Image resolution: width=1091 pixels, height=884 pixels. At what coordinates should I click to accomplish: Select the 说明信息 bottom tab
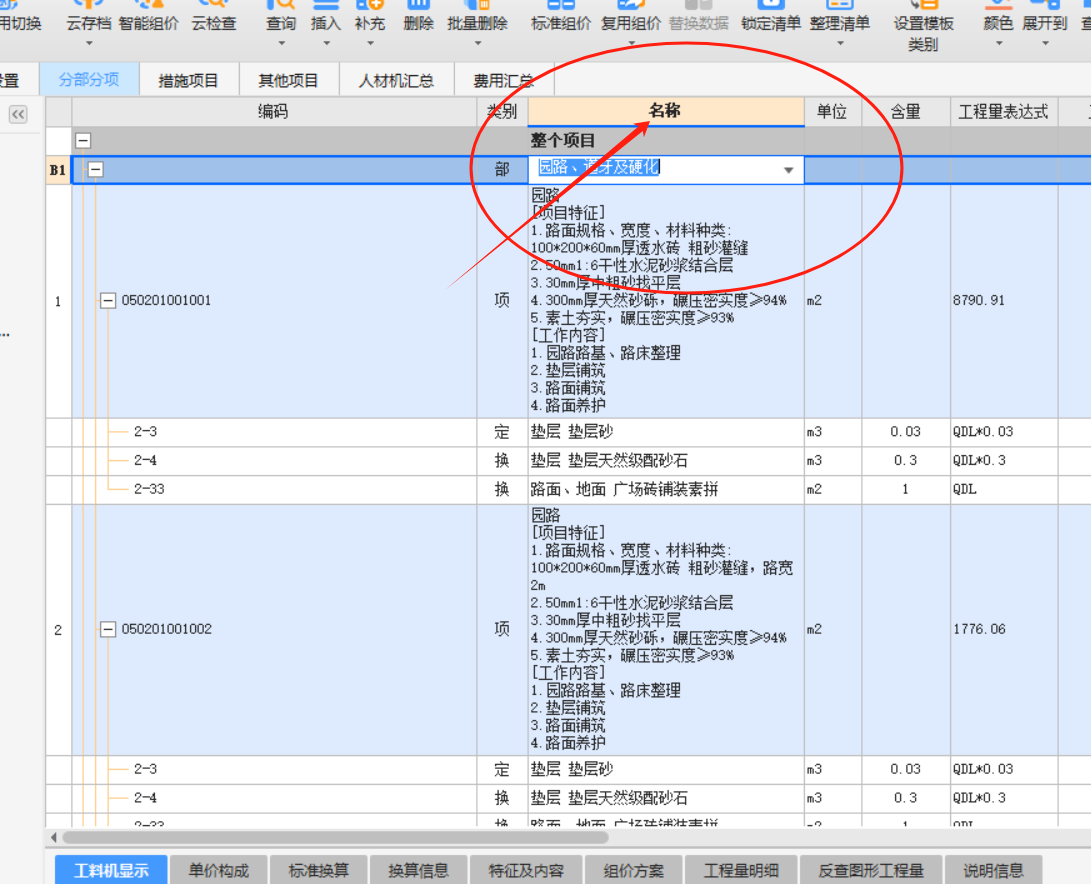click(x=994, y=870)
